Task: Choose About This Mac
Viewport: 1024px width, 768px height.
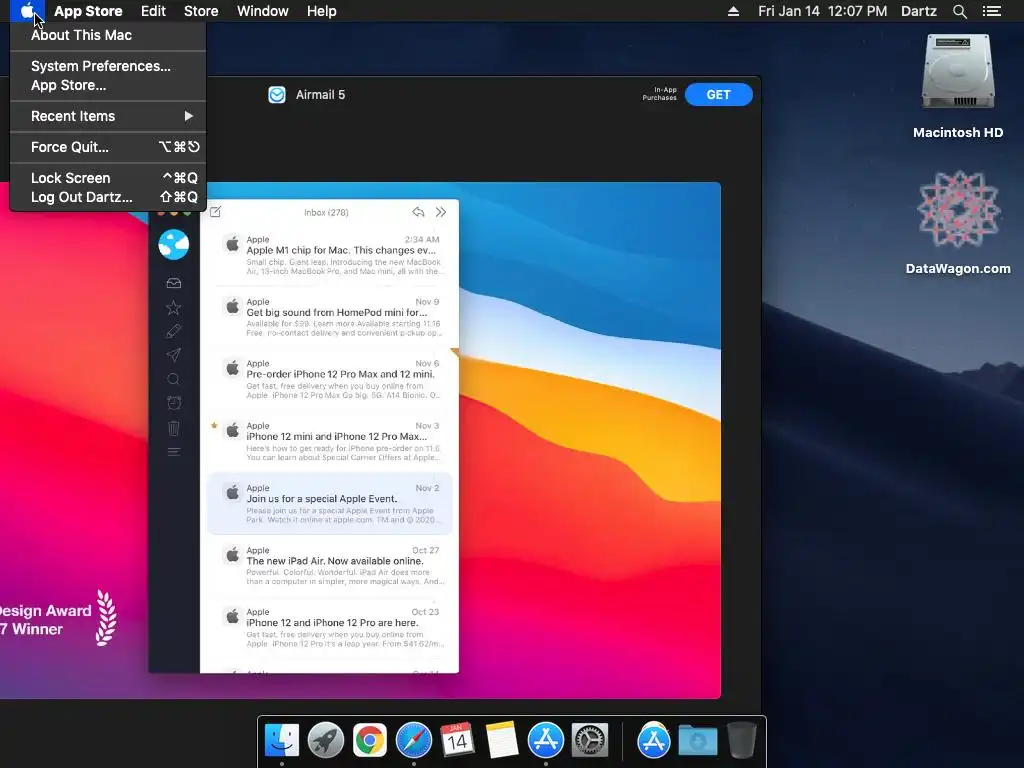Action: [x=108, y=35]
